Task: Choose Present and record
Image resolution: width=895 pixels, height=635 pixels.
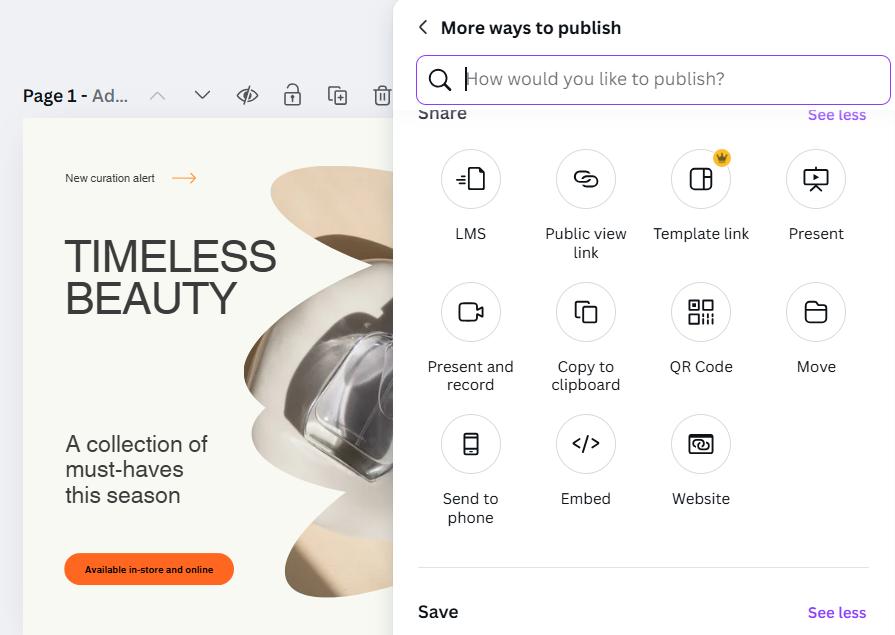Action: click(470, 312)
